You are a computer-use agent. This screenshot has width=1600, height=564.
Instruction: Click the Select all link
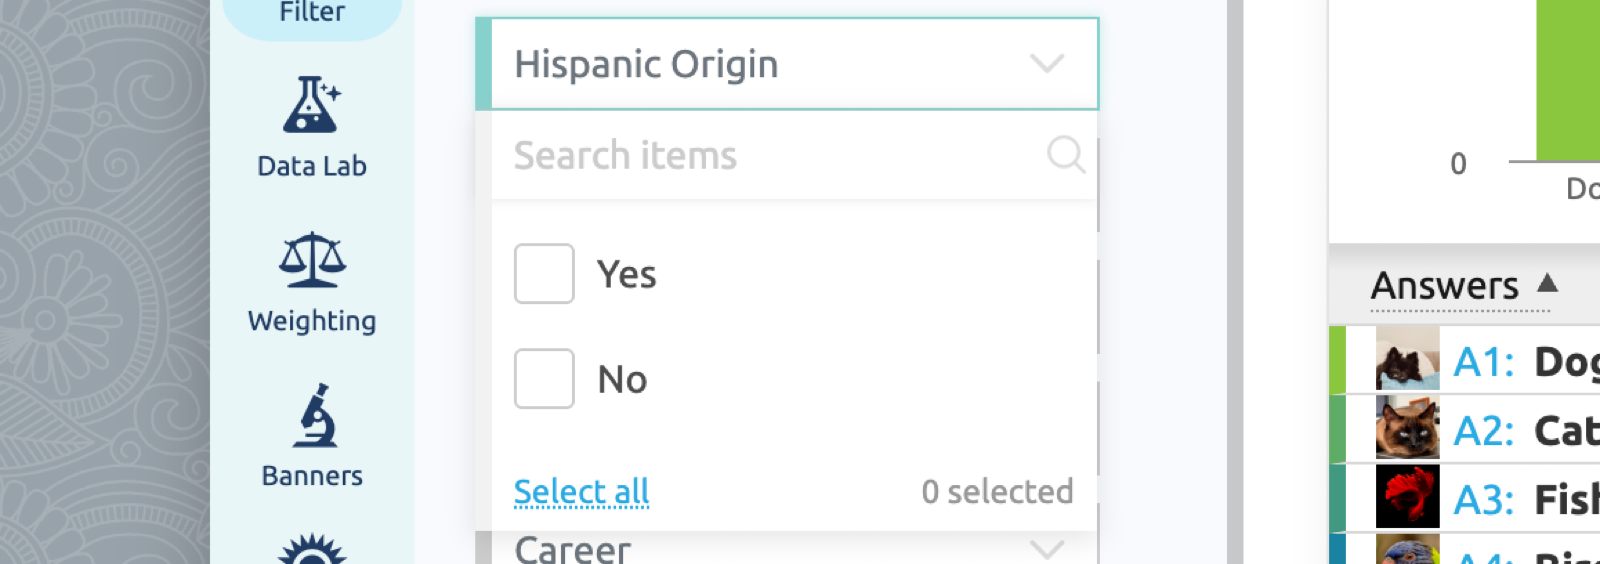[x=581, y=491]
